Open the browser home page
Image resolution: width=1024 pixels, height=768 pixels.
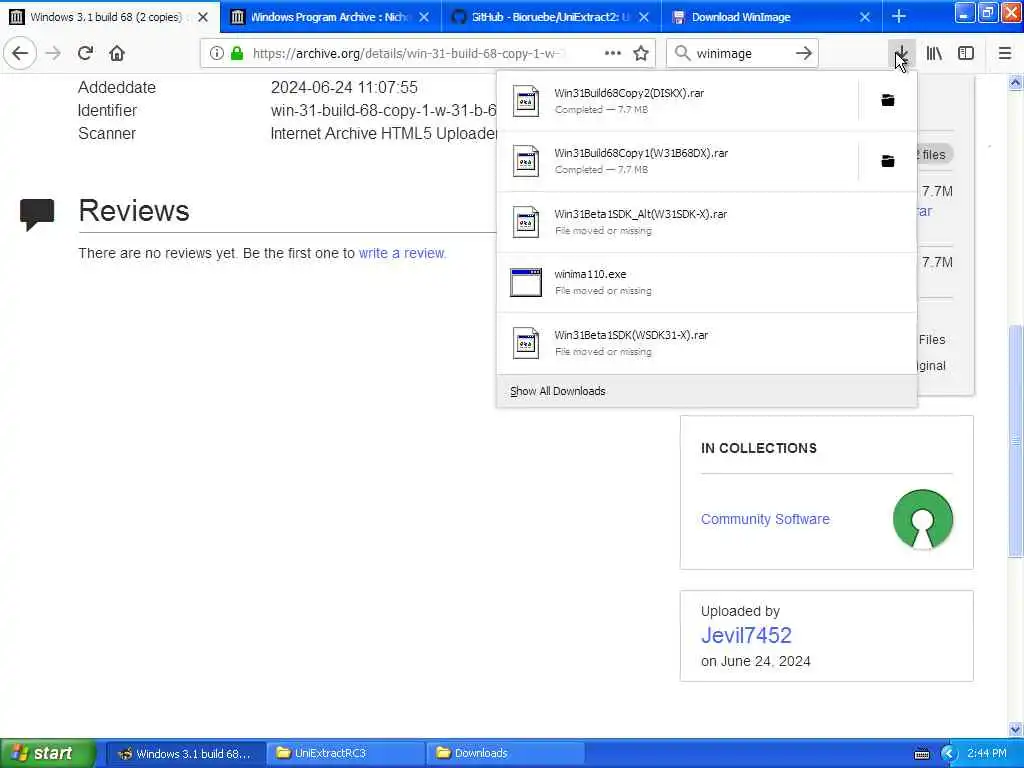[x=117, y=53]
